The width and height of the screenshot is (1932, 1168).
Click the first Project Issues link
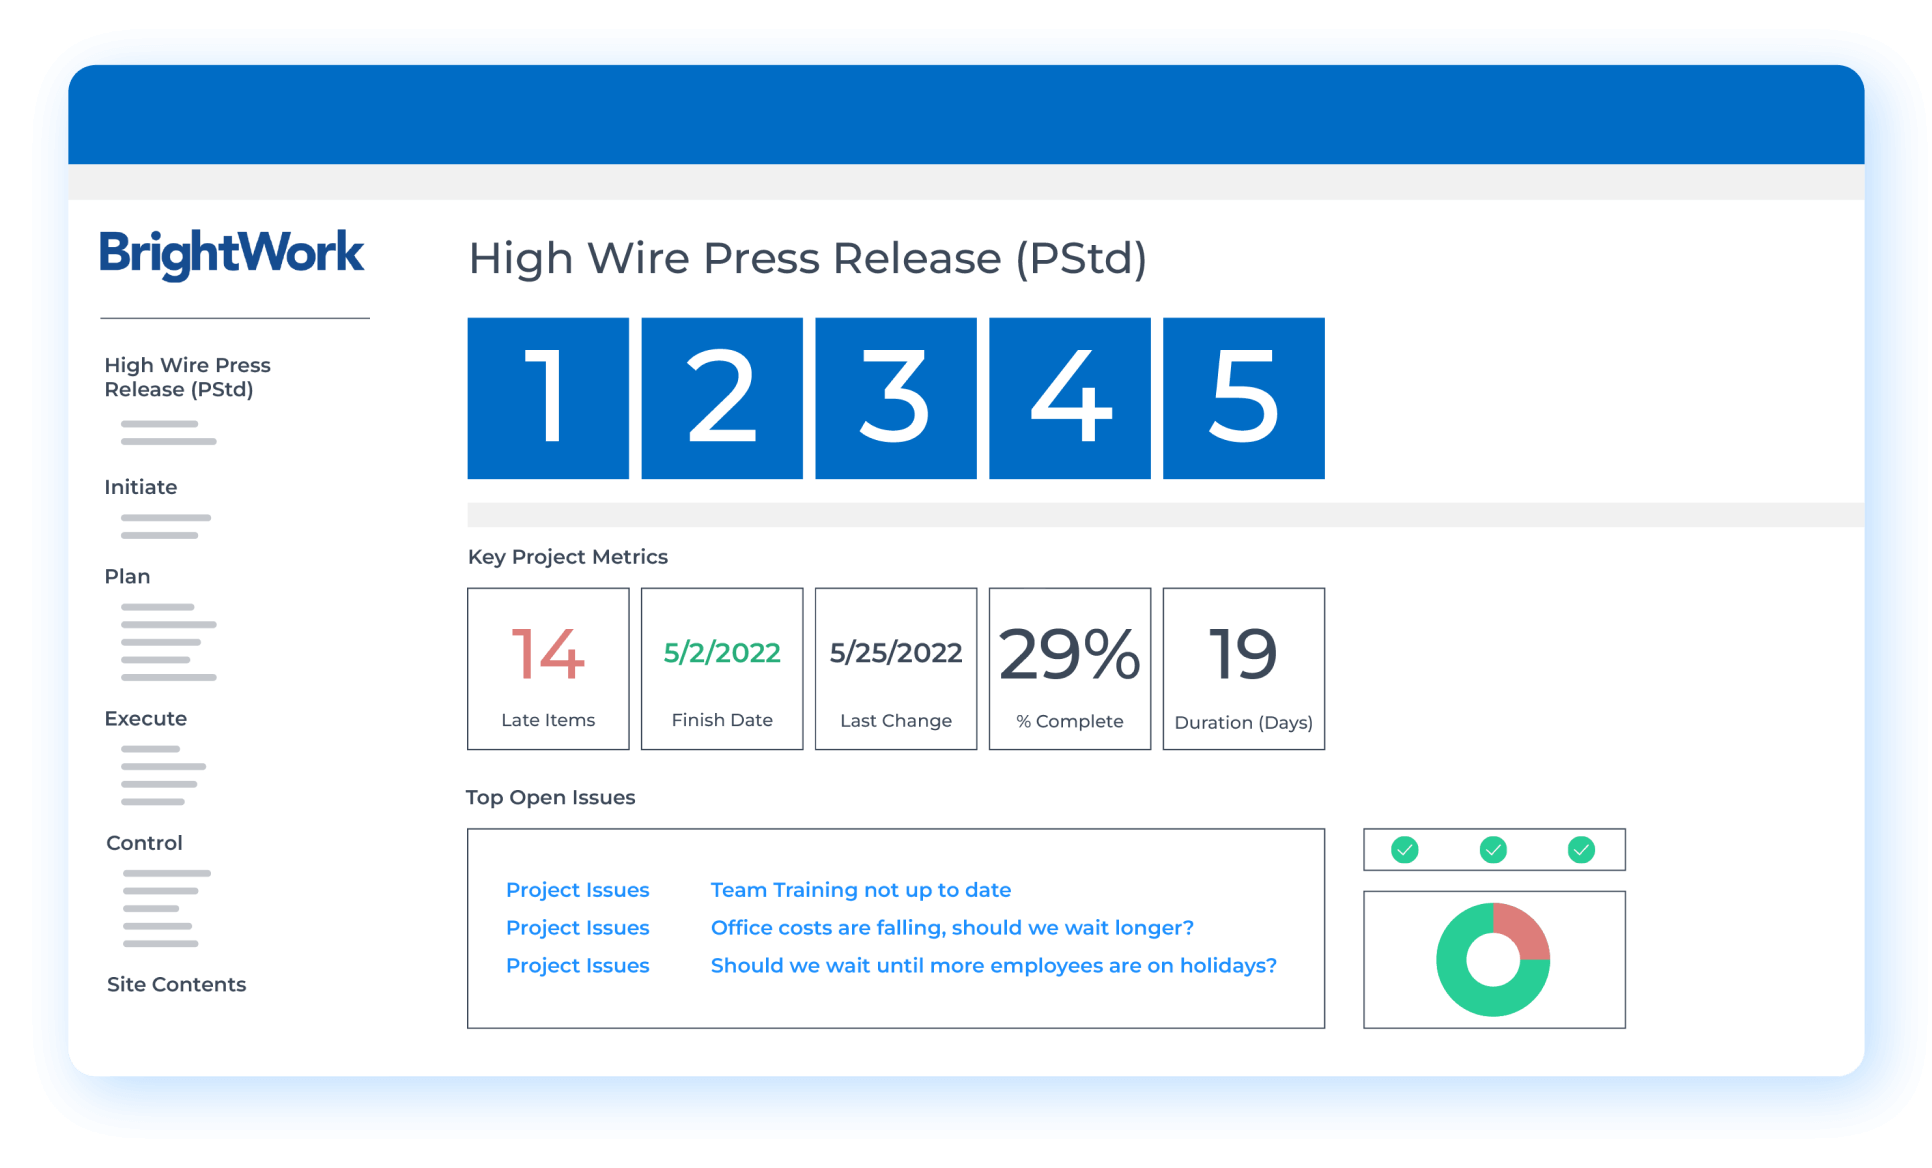coord(577,889)
